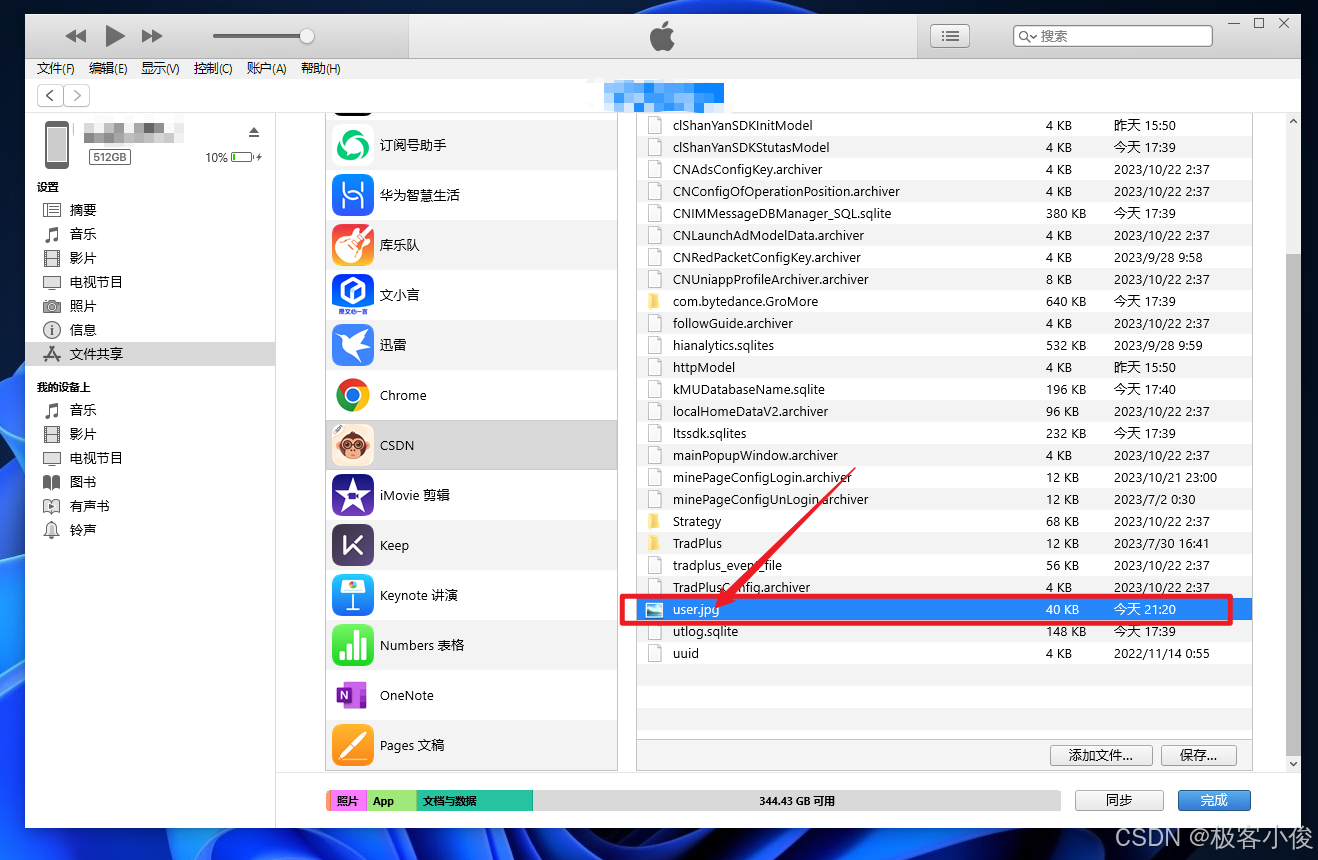Open the list view button near search
Screen dimensions: 1318x860
click(x=950, y=36)
